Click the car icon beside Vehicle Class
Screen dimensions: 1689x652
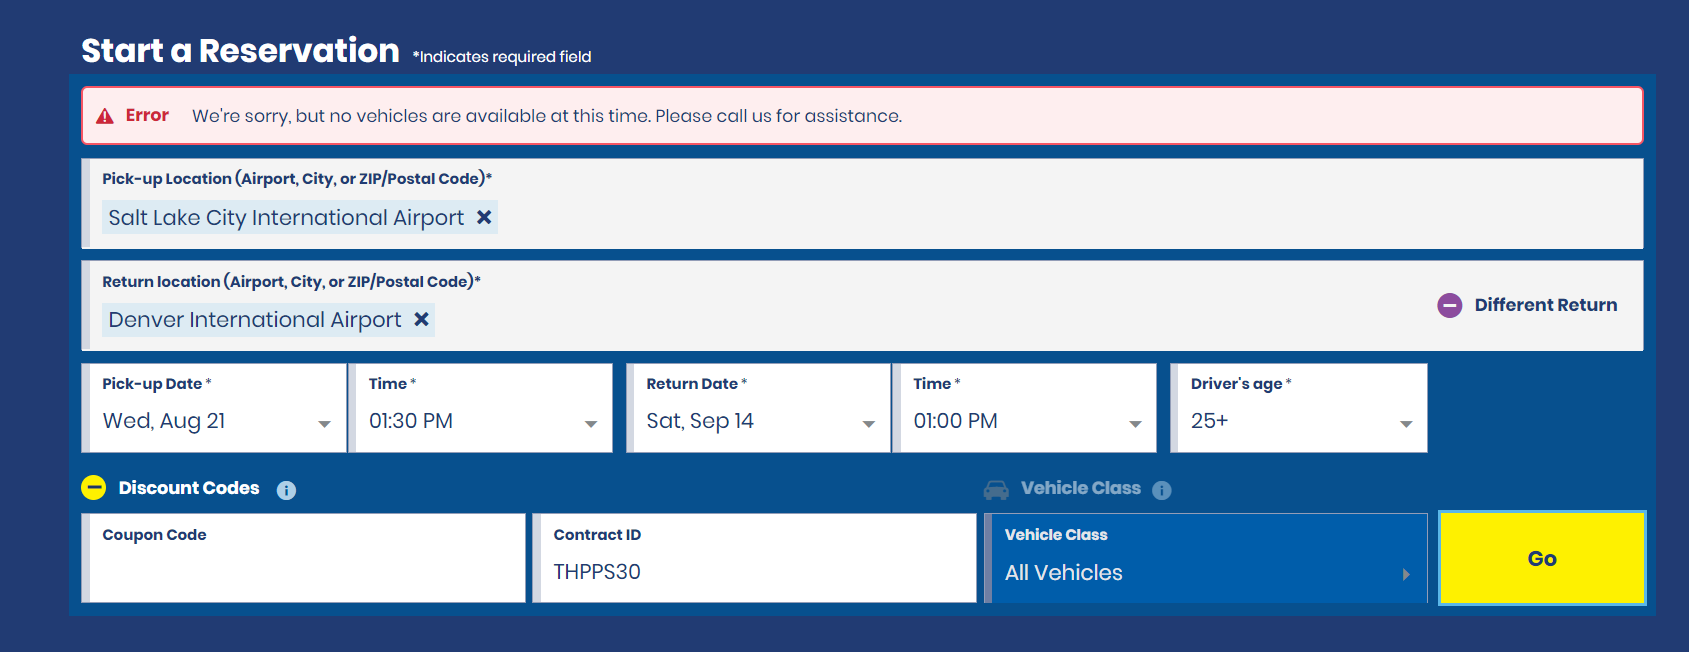point(996,489)
